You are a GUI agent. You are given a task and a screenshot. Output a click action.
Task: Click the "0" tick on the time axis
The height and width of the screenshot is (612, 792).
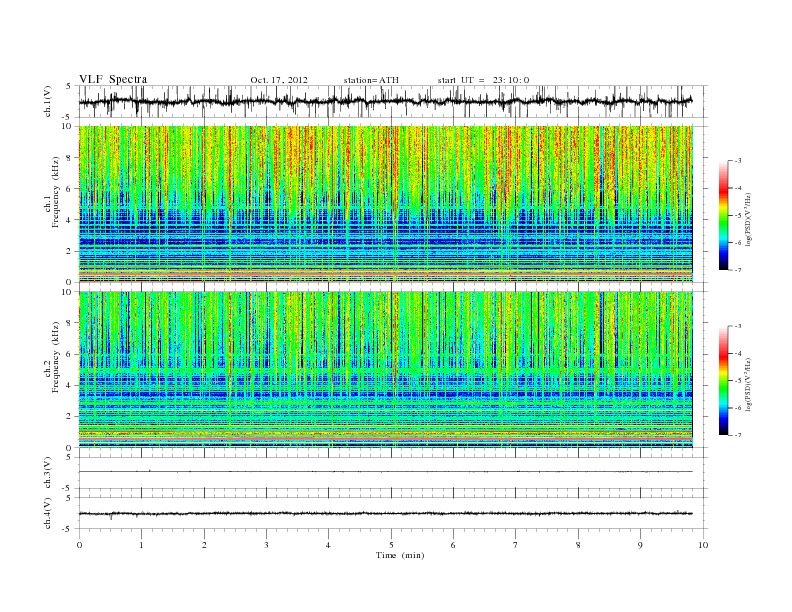[x=79, y=545]
